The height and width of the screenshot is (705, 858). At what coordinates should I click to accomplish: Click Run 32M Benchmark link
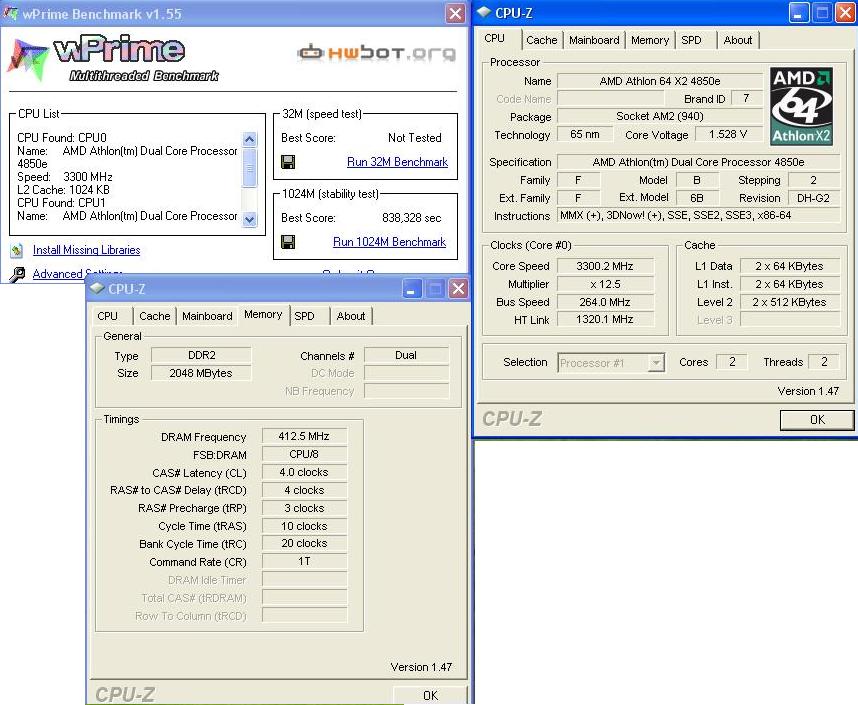coord(397,161)
